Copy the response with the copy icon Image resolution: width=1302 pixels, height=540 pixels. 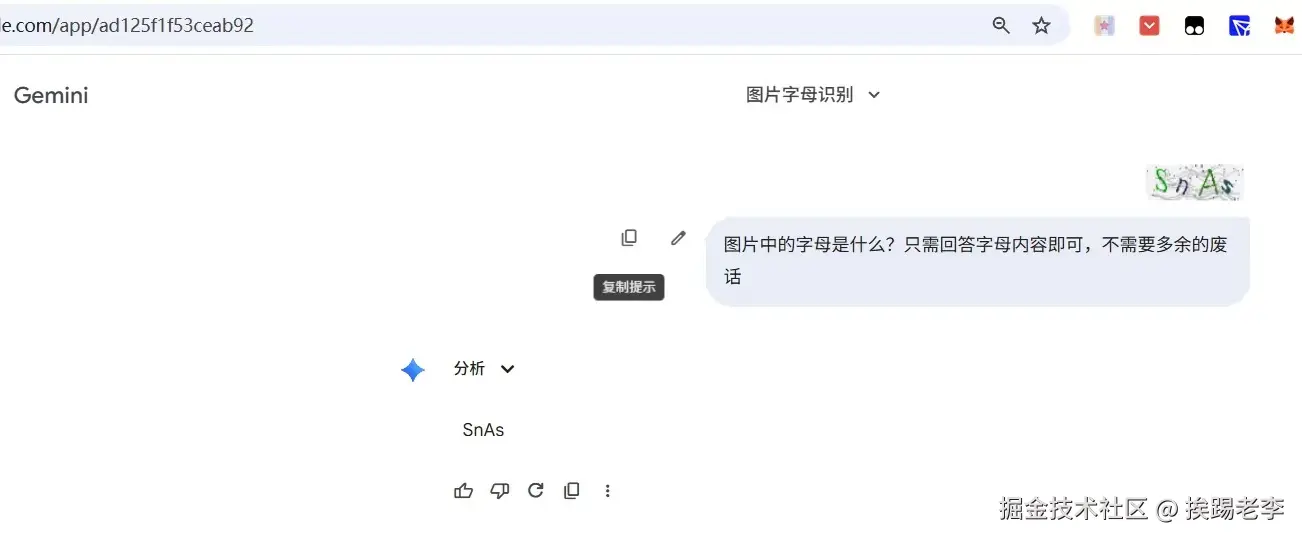tap(572, 491)
